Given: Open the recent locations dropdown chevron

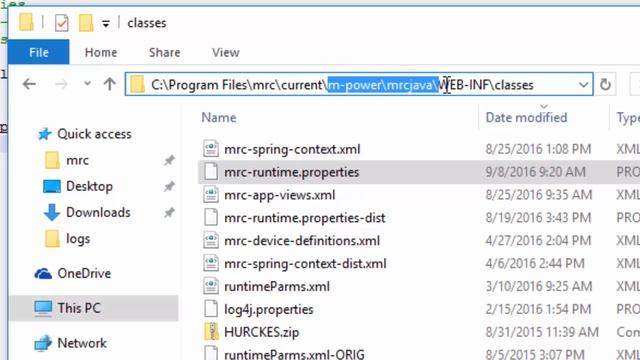Looking at the screenshot, I should click(x=87, y=84).
